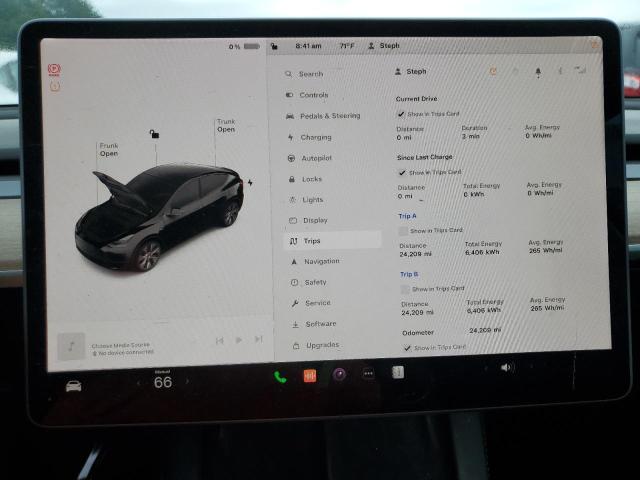This screenshot has height=480, width=640.
Task: Tap the lock icon in the top status bar
Action: coord(274,46)
